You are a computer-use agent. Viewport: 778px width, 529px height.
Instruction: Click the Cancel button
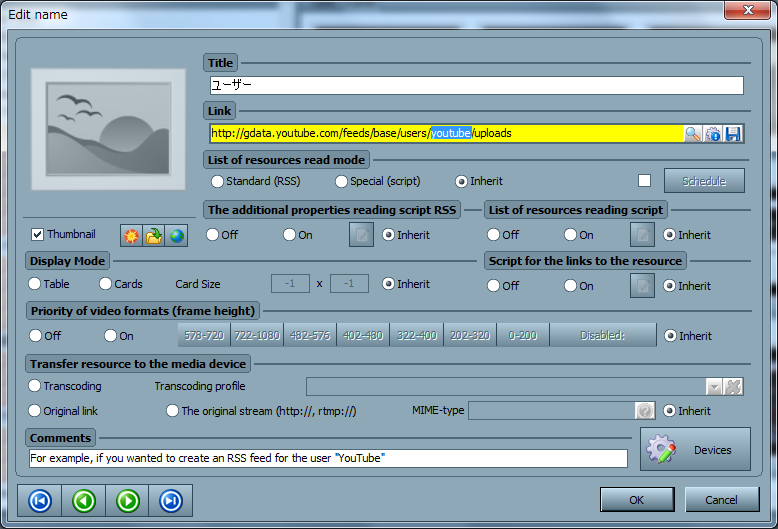tap(722, 500)
